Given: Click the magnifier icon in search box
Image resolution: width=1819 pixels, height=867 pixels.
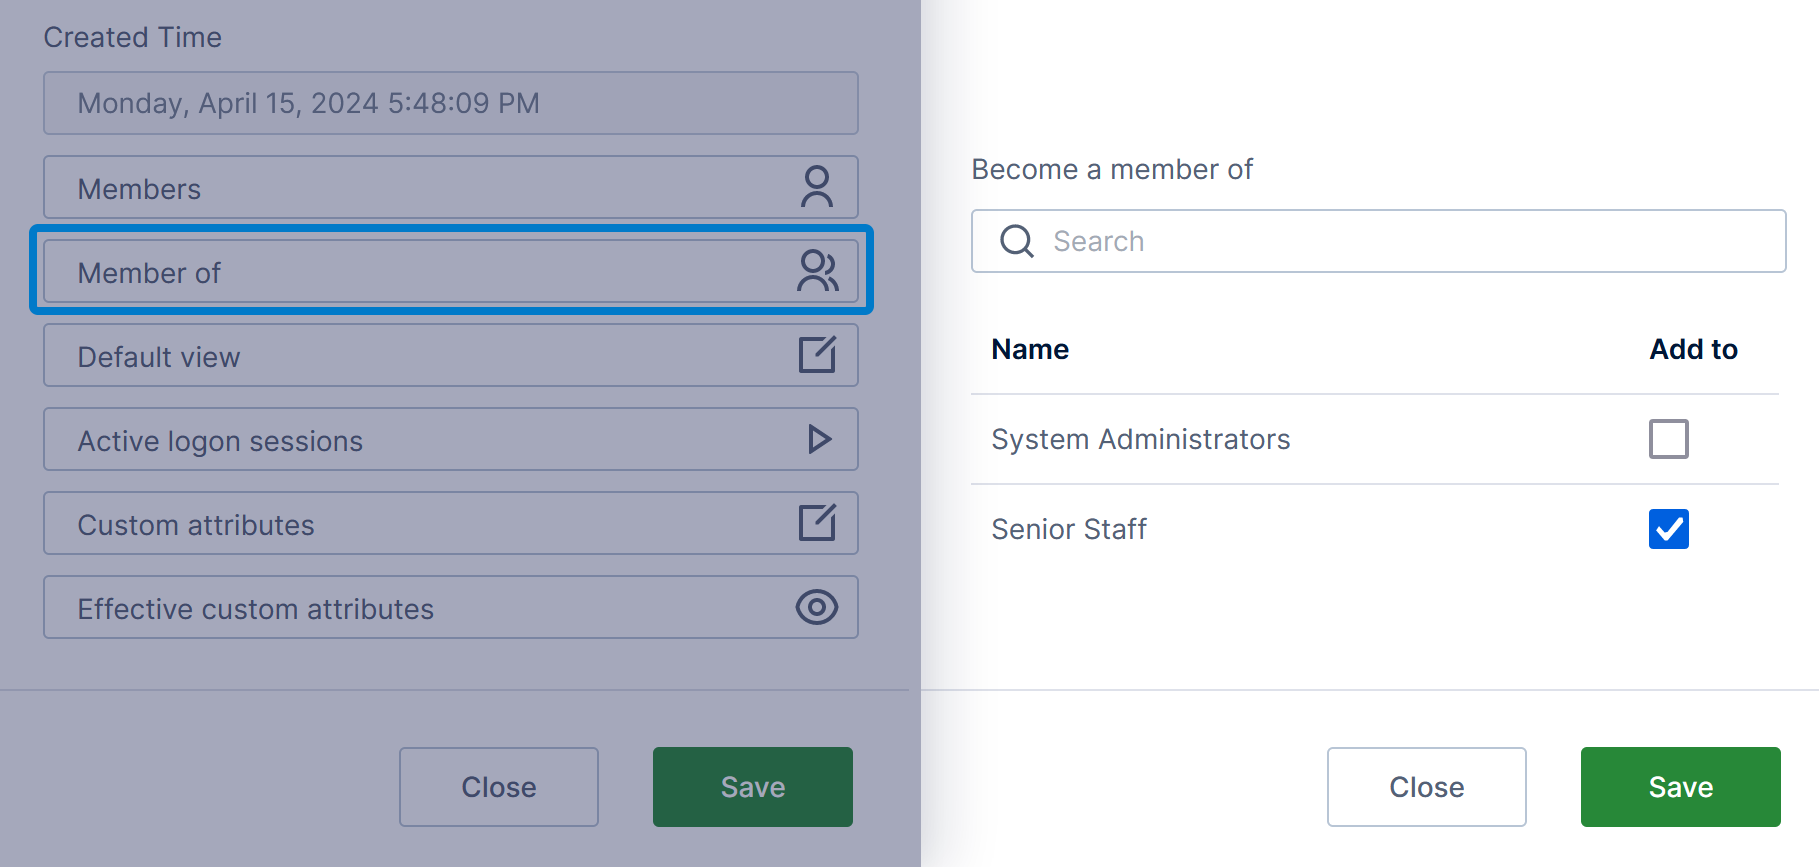Looking at the screenshot, I should pos(1017,241).
